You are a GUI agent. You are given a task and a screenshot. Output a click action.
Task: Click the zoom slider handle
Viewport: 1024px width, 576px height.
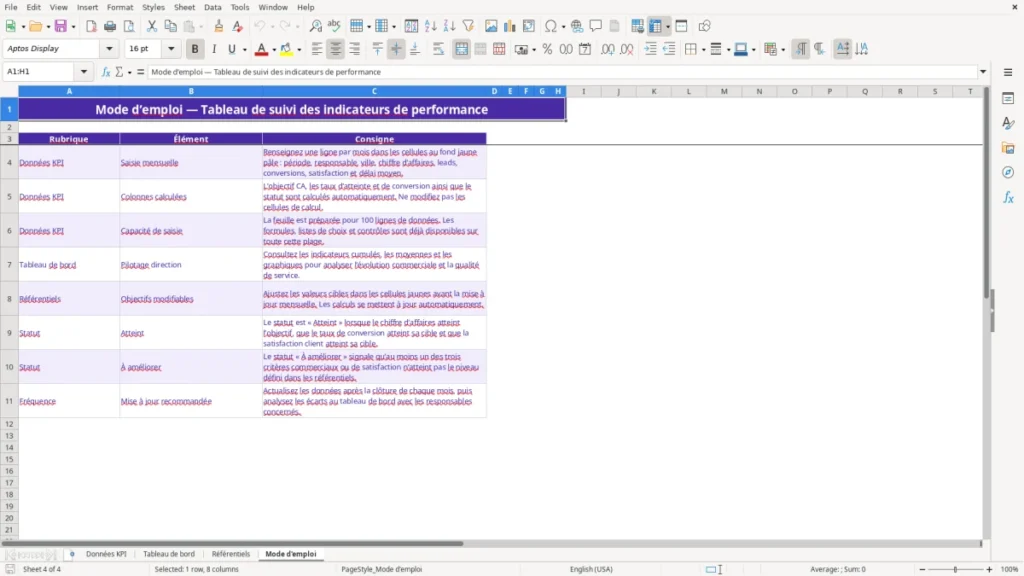955,569
